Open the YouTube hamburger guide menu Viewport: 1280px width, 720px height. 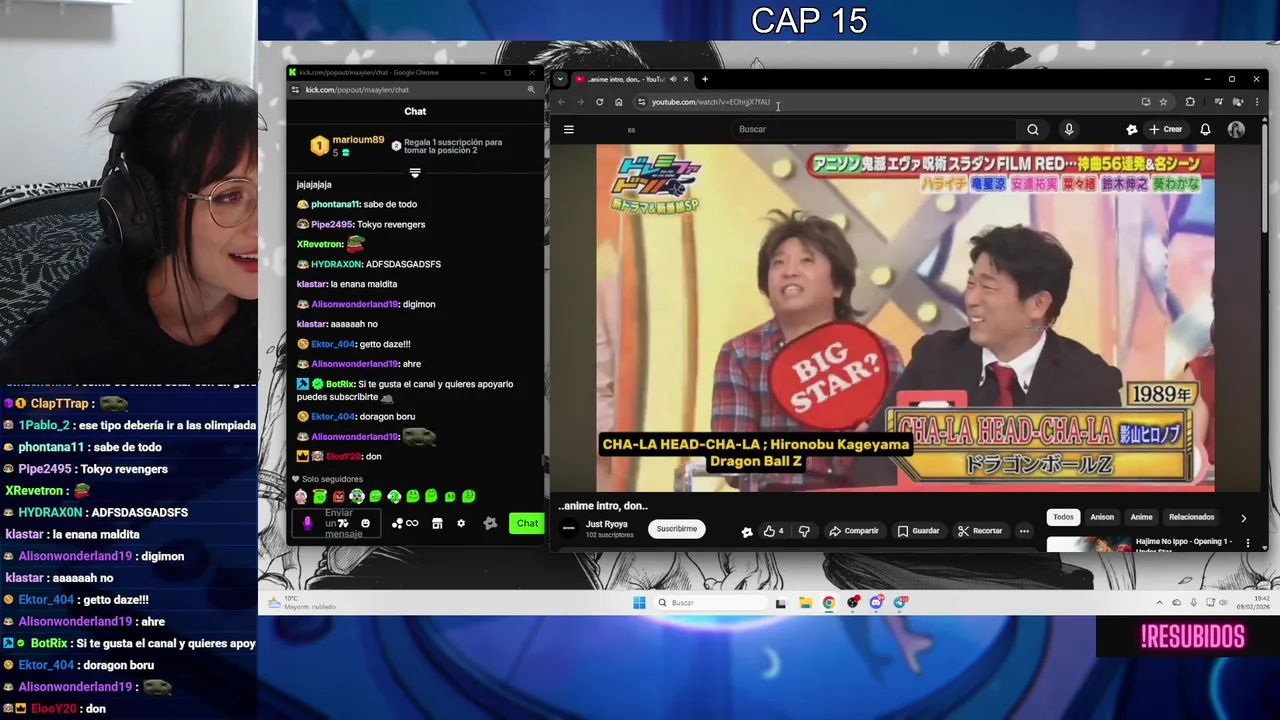coord(568,129)
